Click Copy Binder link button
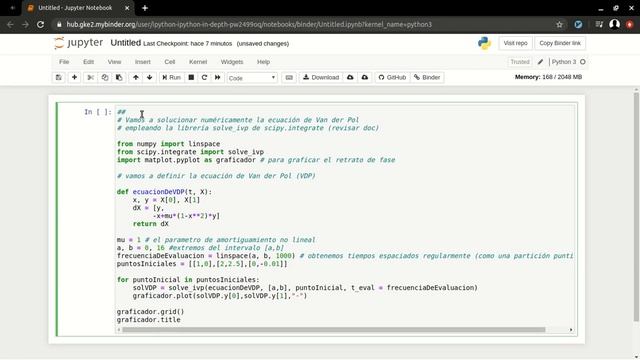 (x=560, y=43)
